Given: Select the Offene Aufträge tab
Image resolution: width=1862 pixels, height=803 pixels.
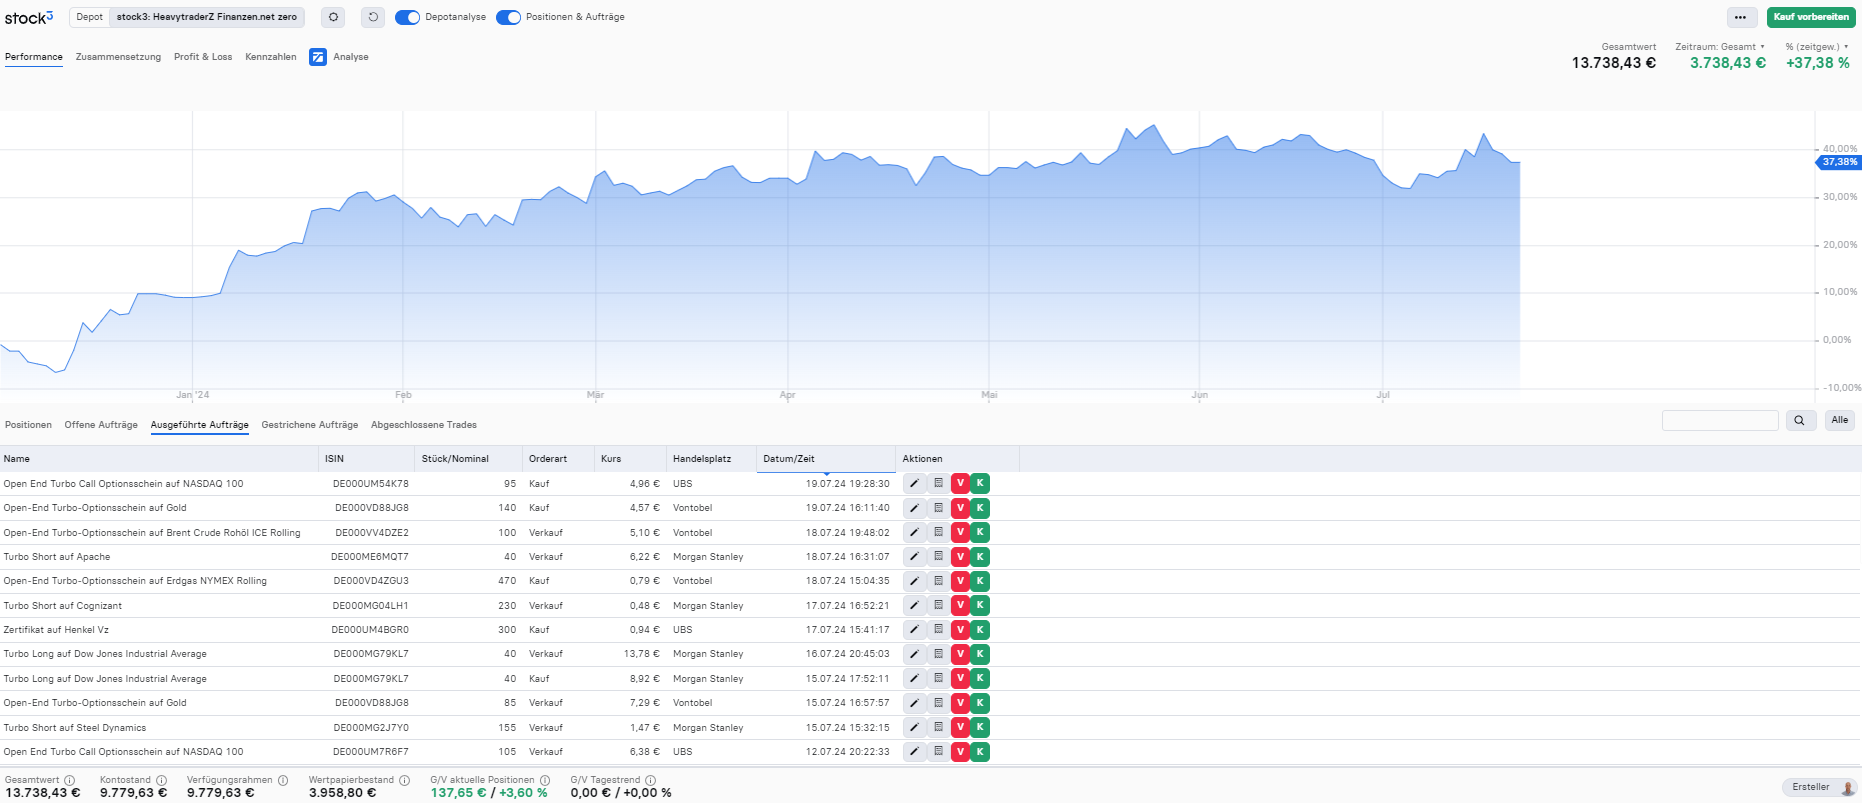Looking at the screenshot, I should 101,425.
